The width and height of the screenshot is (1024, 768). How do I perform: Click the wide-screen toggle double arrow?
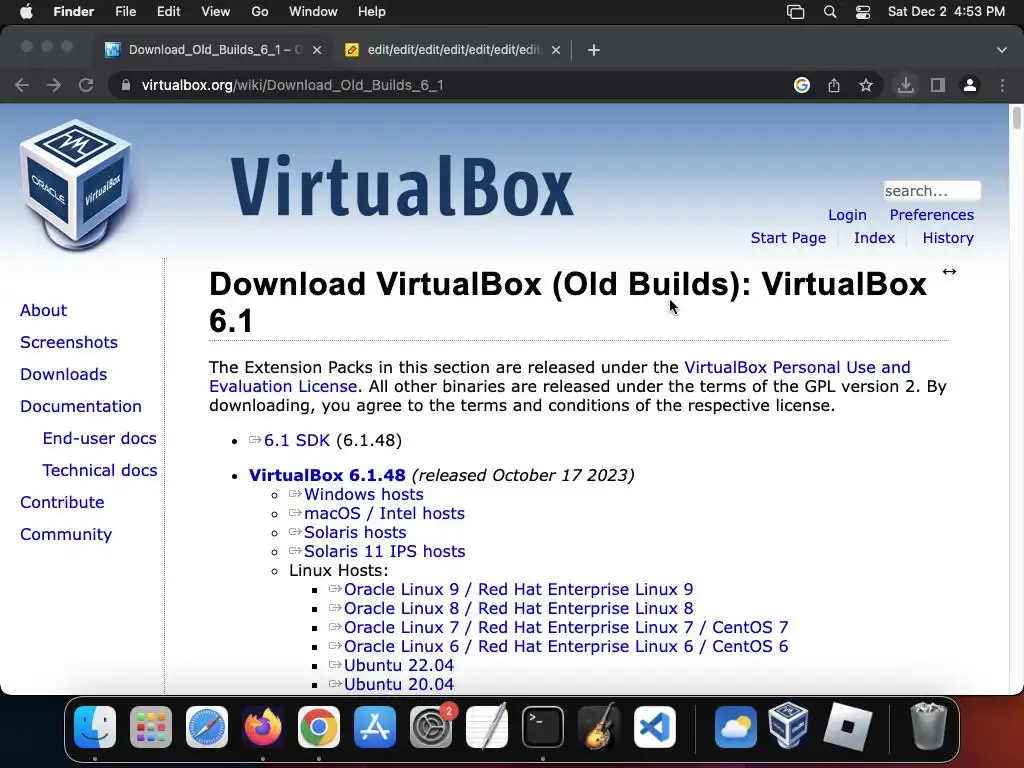pyautogui.click(x=950, y=272)
